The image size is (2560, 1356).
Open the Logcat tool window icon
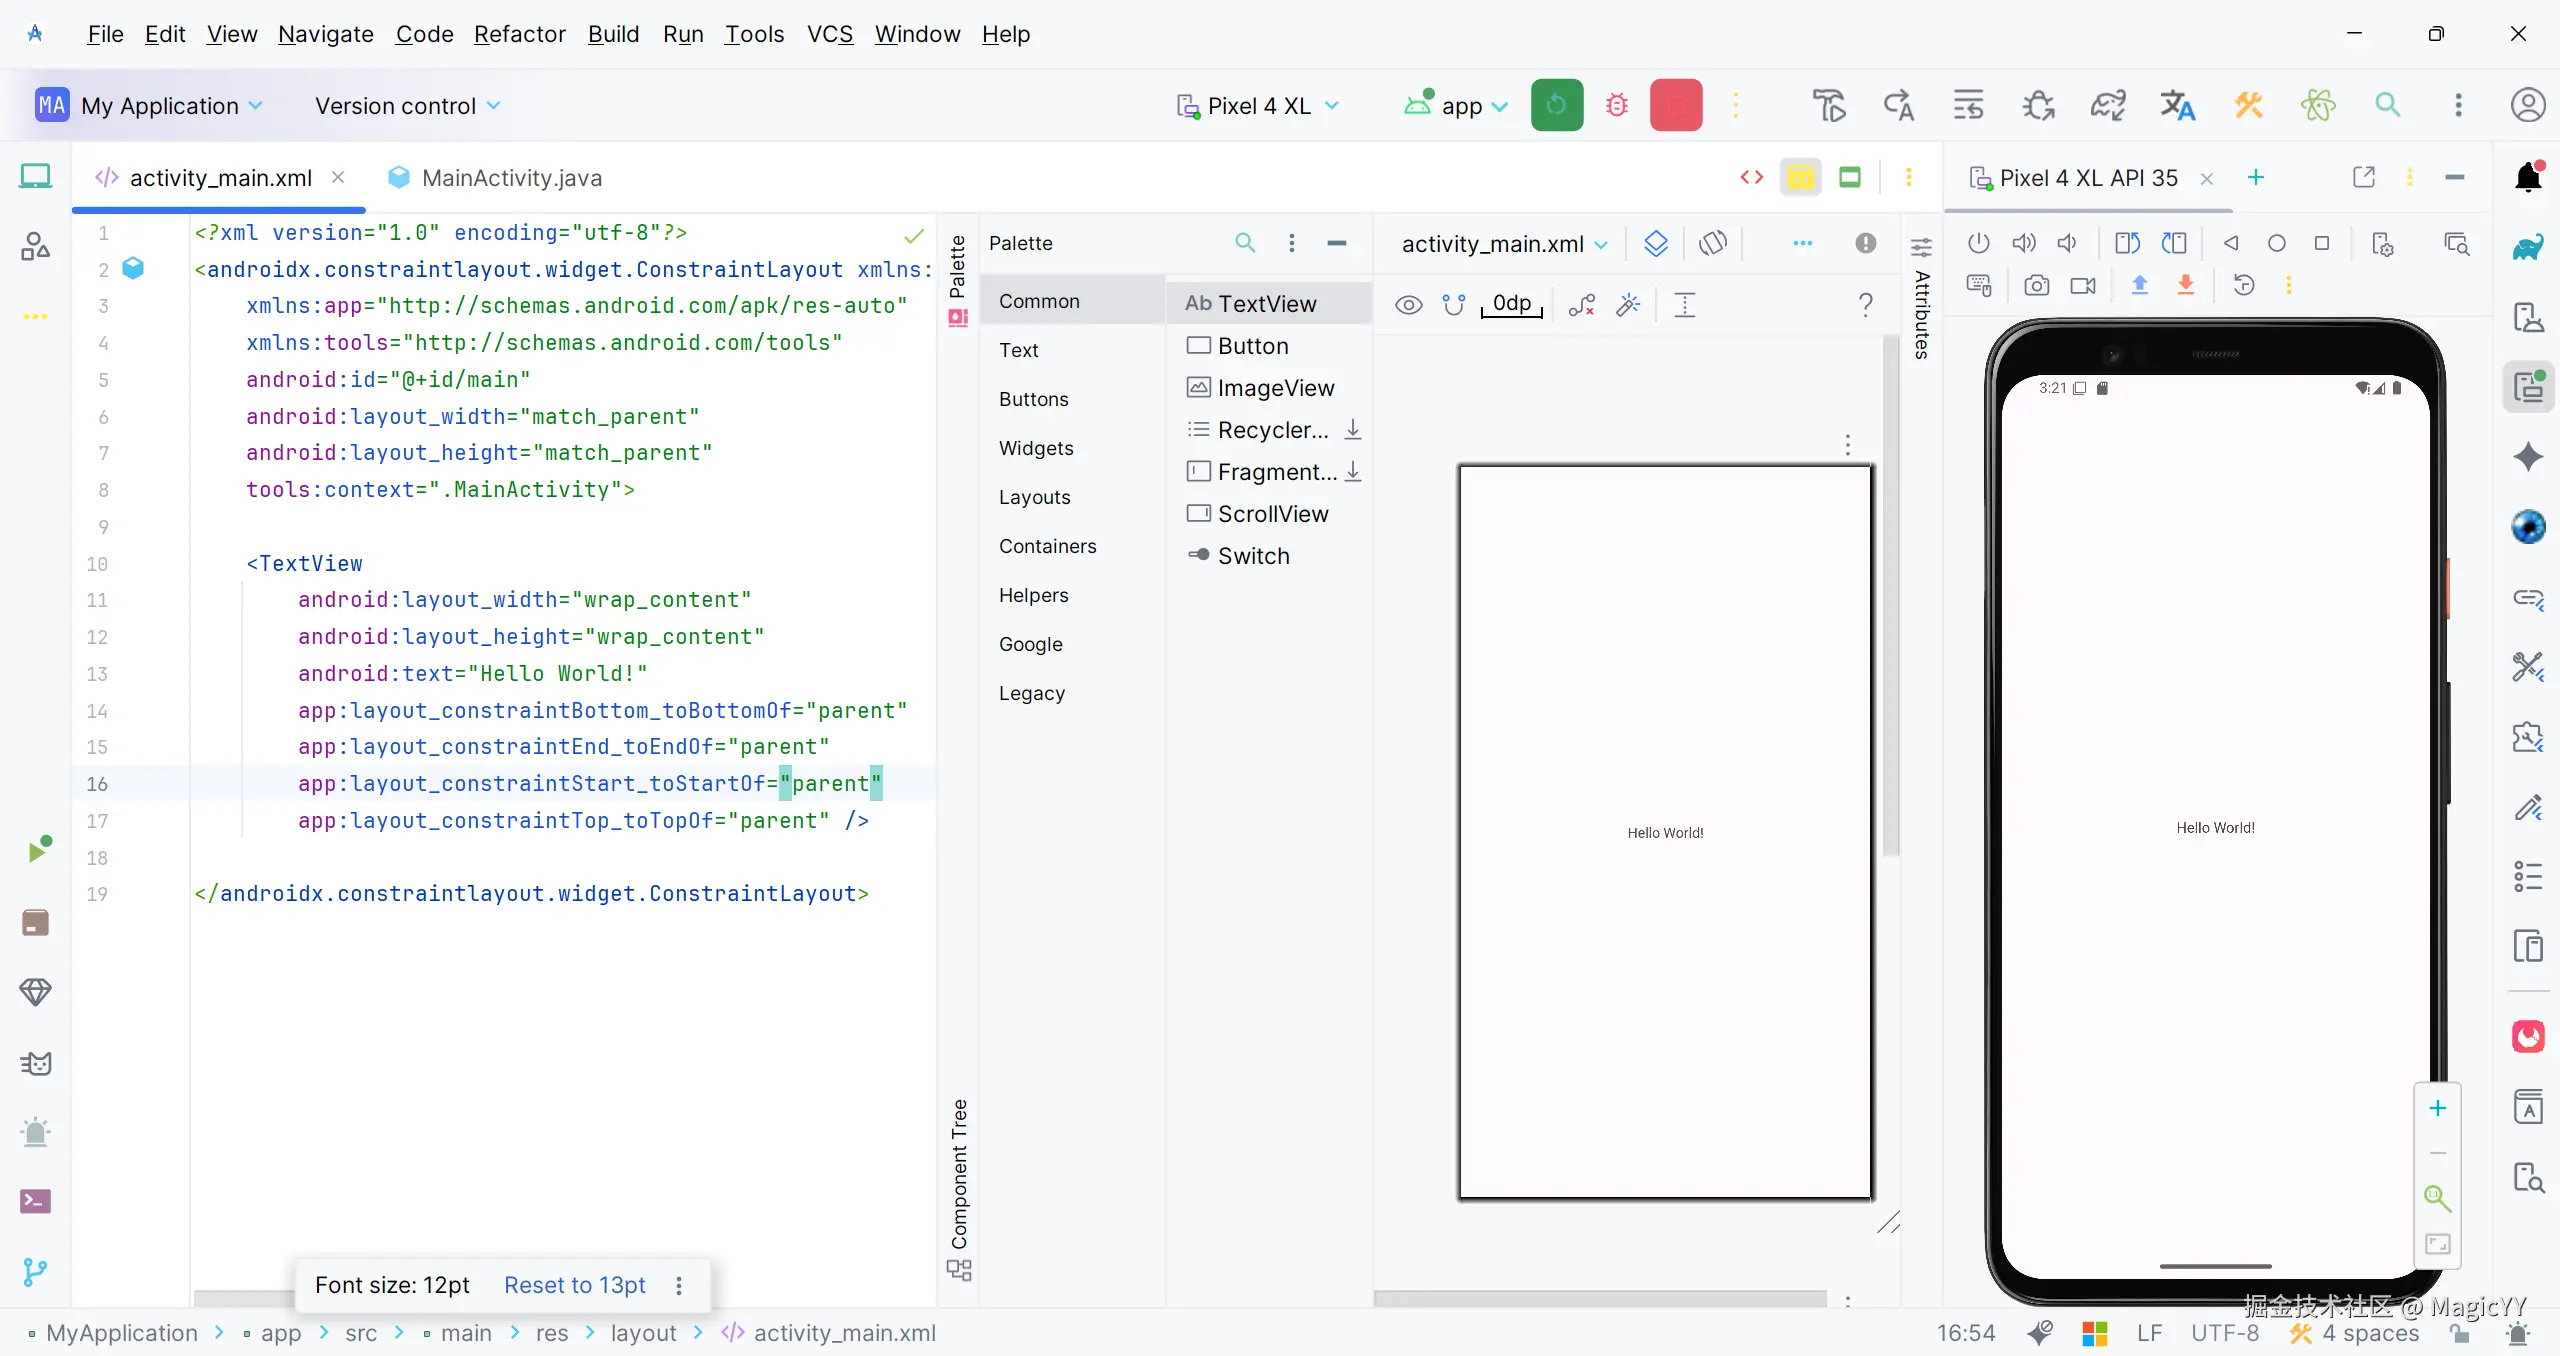point(35,1063)
